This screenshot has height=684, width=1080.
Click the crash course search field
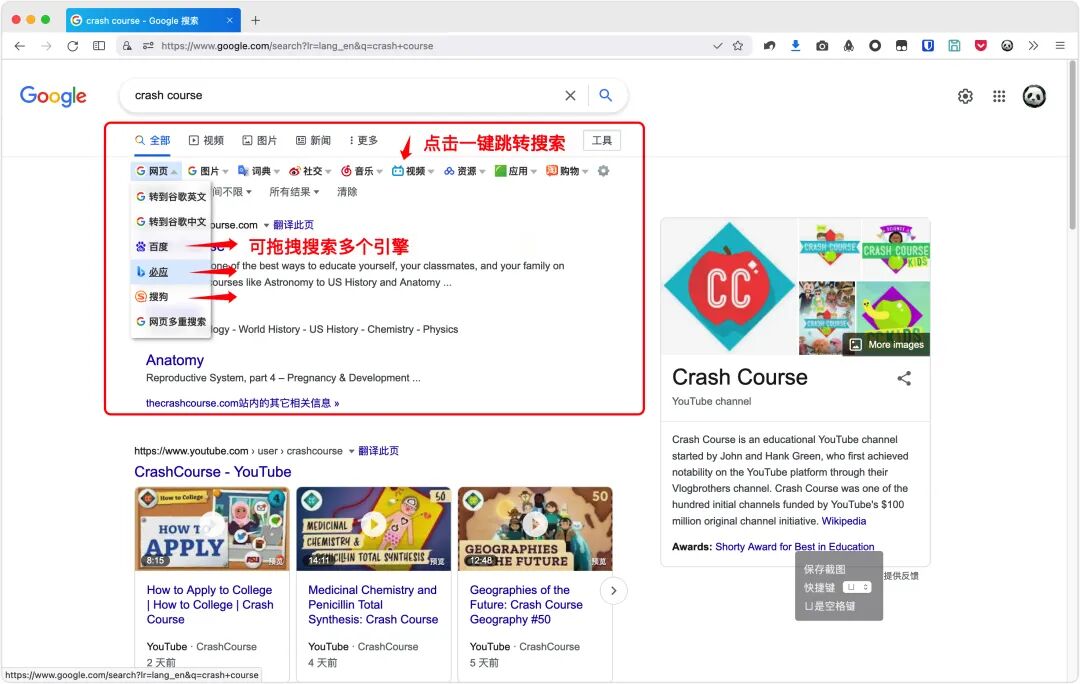(x=344, y=96)
